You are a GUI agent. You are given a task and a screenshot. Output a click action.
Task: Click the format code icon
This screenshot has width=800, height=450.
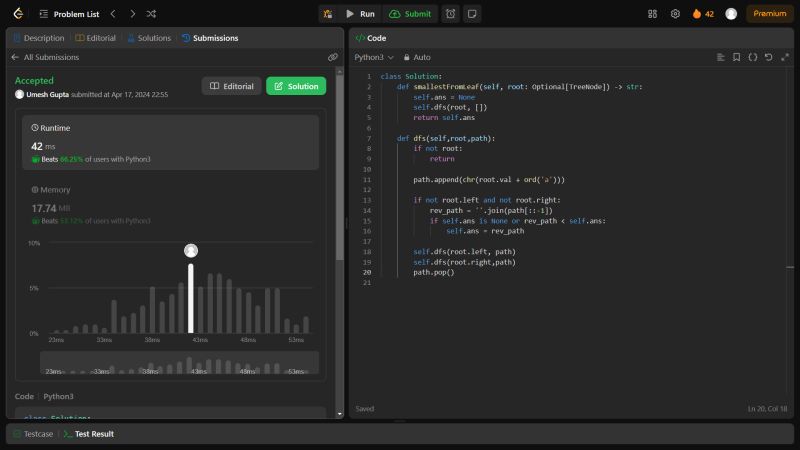(x=720, y=57)
